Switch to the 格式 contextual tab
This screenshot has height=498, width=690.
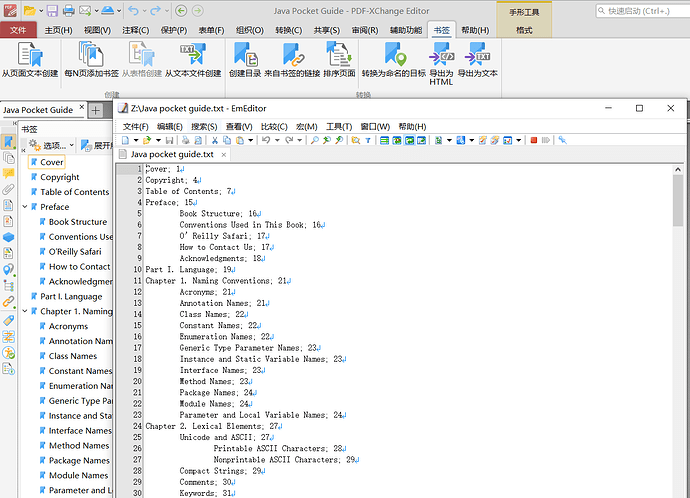pyautogui.click(x=524, y=30)
